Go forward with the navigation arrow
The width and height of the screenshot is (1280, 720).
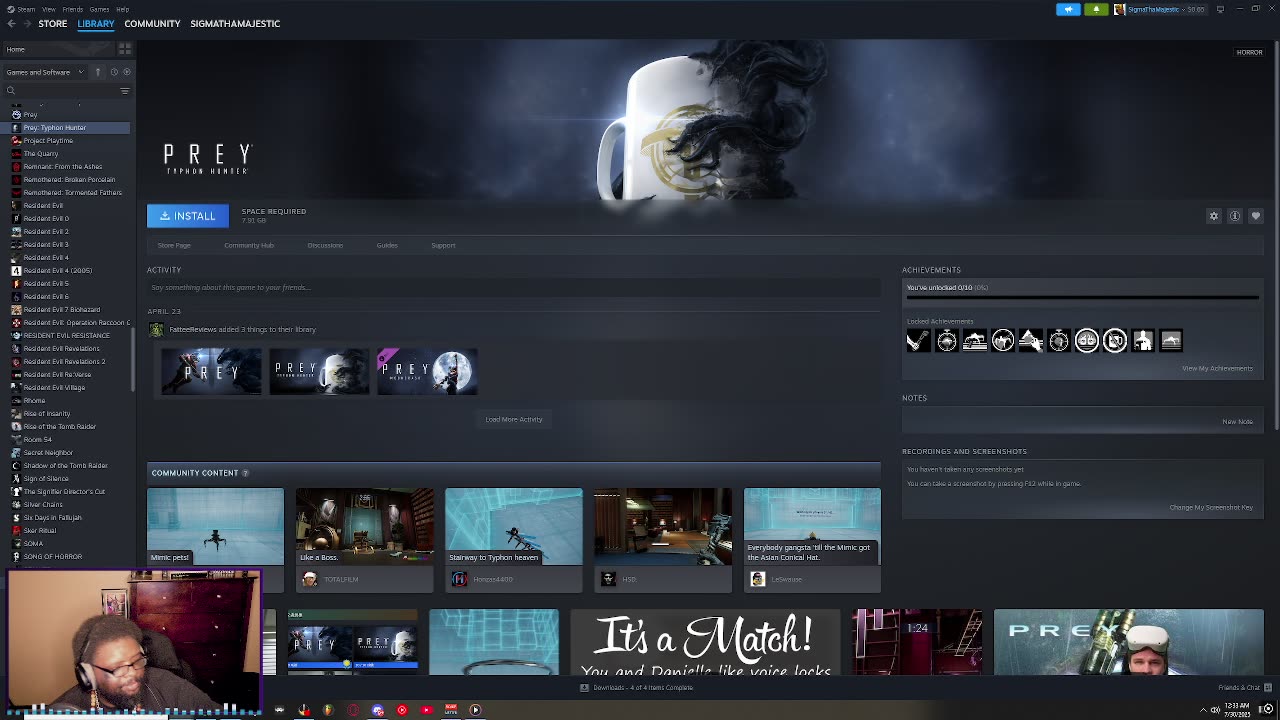[x=27, y=23]
